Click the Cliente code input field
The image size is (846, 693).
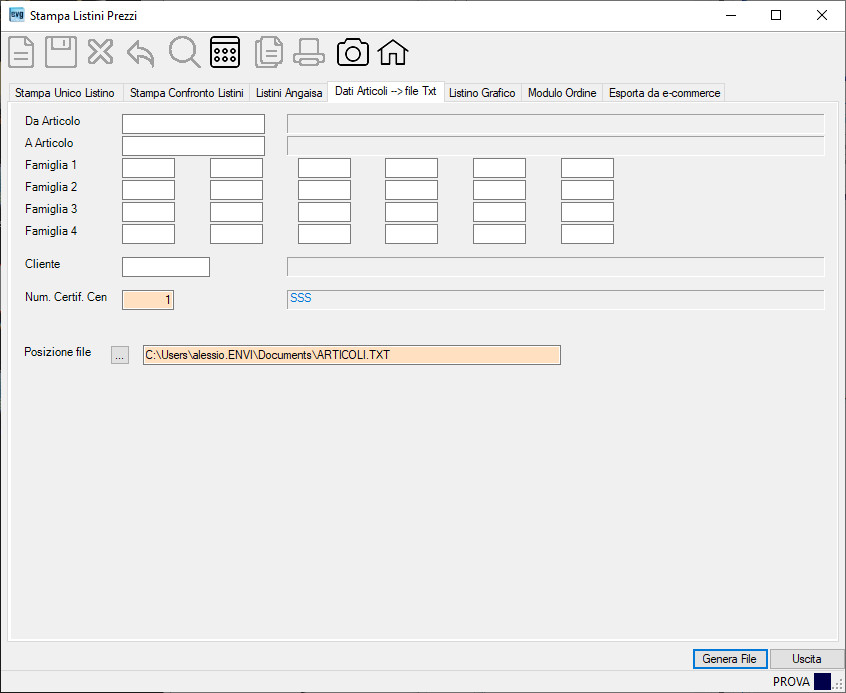(x=166, y=267)
